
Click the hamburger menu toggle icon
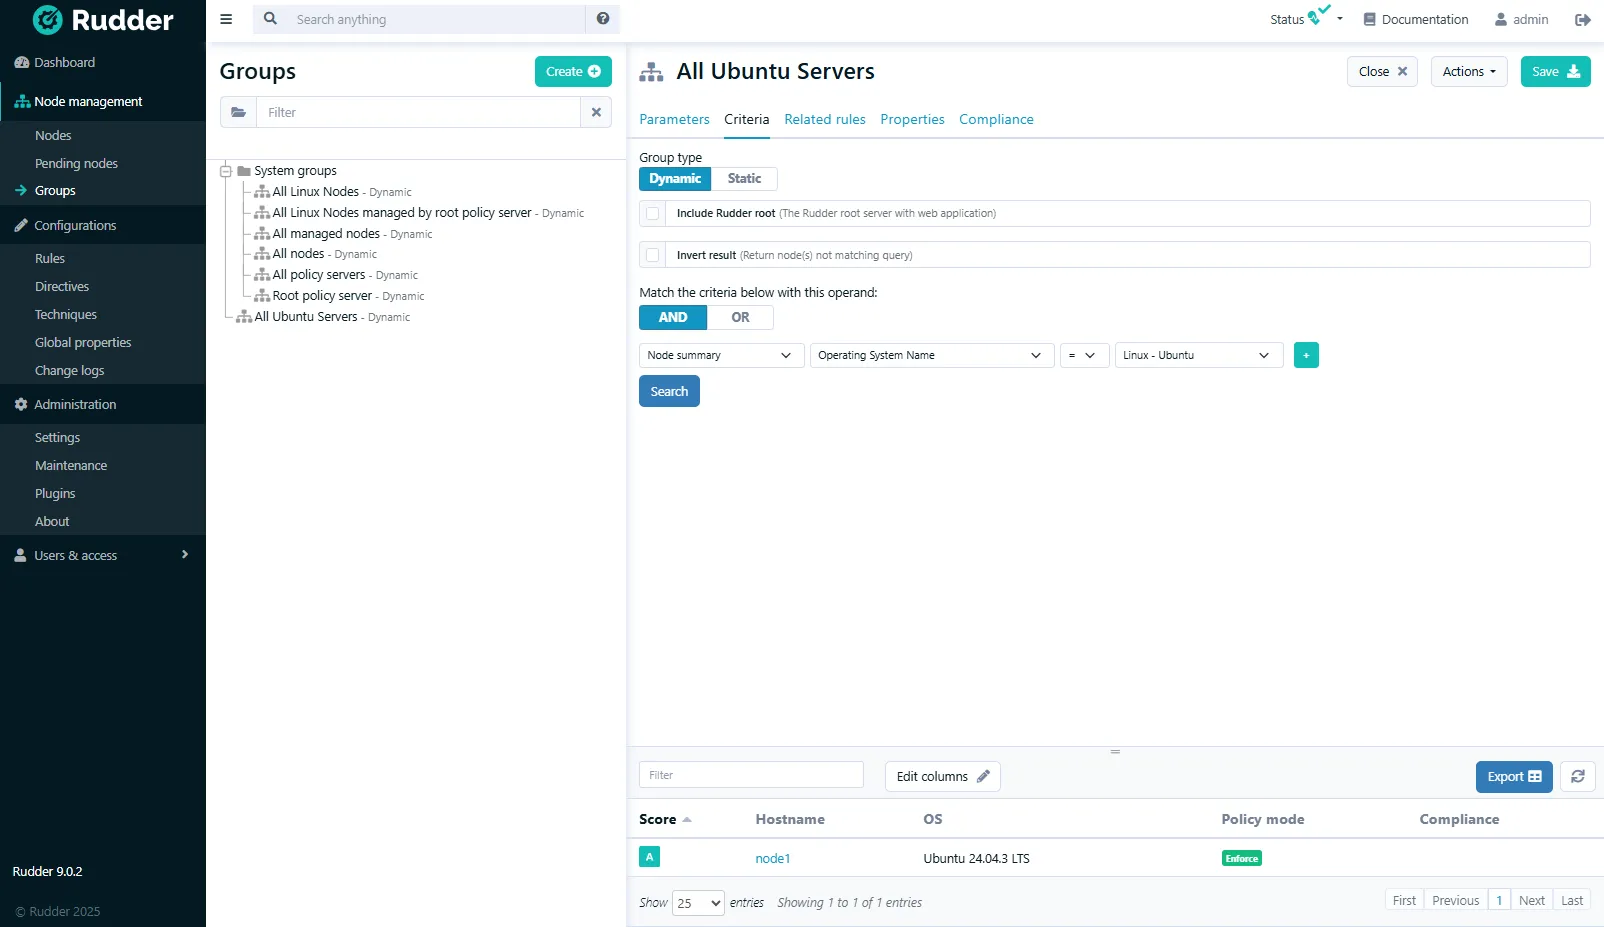pyautogui.click(x=226, y=19)
